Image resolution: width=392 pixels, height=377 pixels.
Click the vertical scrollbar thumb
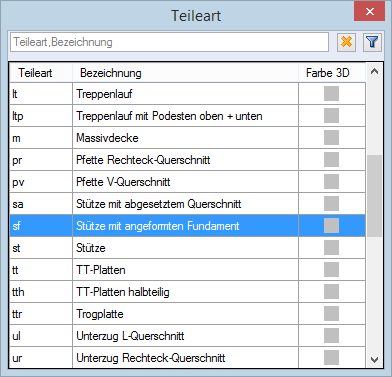pos(374,196)
